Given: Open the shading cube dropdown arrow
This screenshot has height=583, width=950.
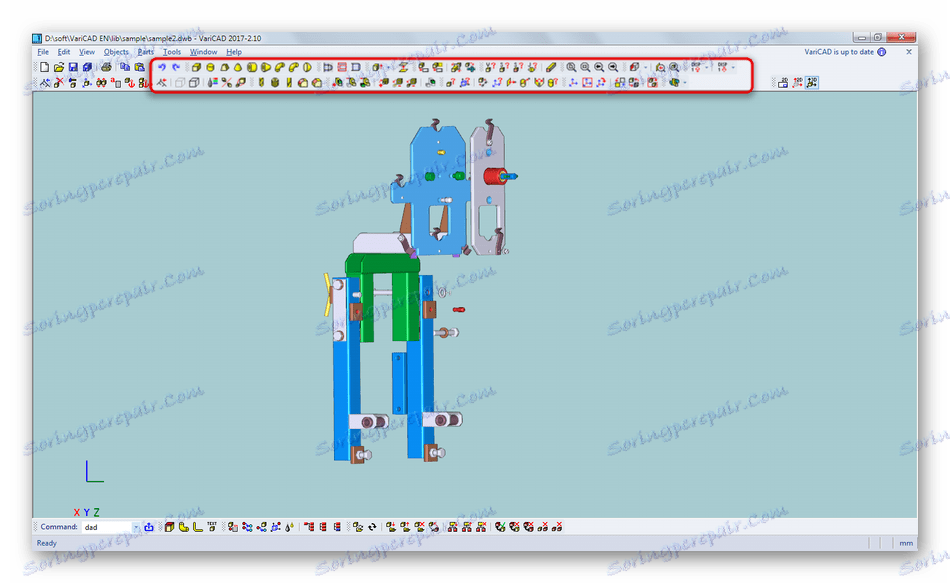Looking at the screenshot, I should pyautogui.click(x=645, y=67).
